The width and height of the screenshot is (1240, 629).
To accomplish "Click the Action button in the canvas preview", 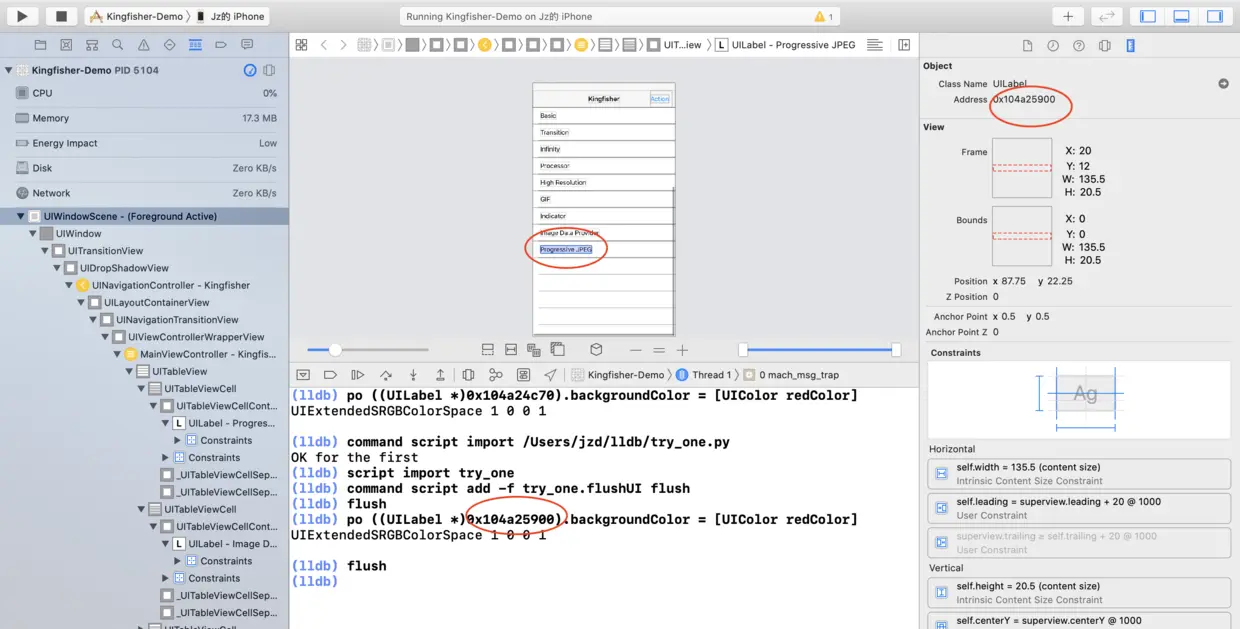I will click(660, 99).
